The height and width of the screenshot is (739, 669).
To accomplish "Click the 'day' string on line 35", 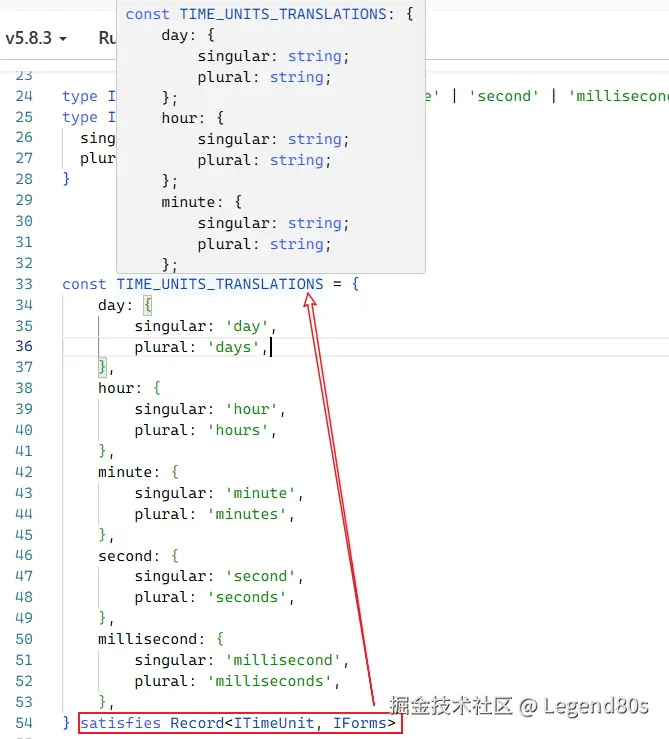I will [x=247, y=326].
